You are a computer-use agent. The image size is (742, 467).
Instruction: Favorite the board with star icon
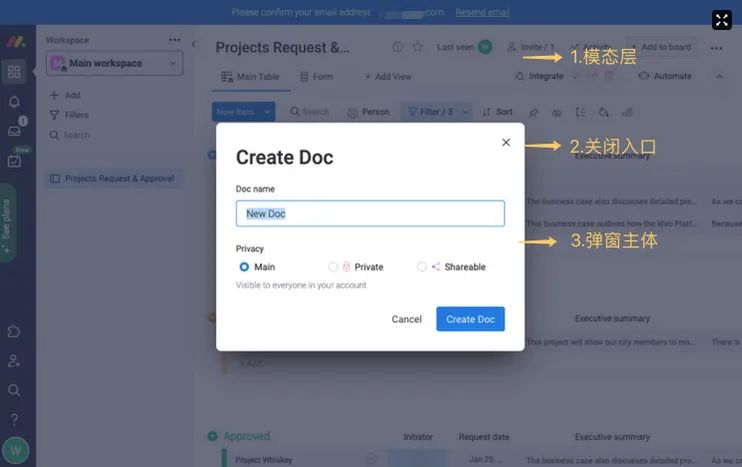(x=417, y=47)
